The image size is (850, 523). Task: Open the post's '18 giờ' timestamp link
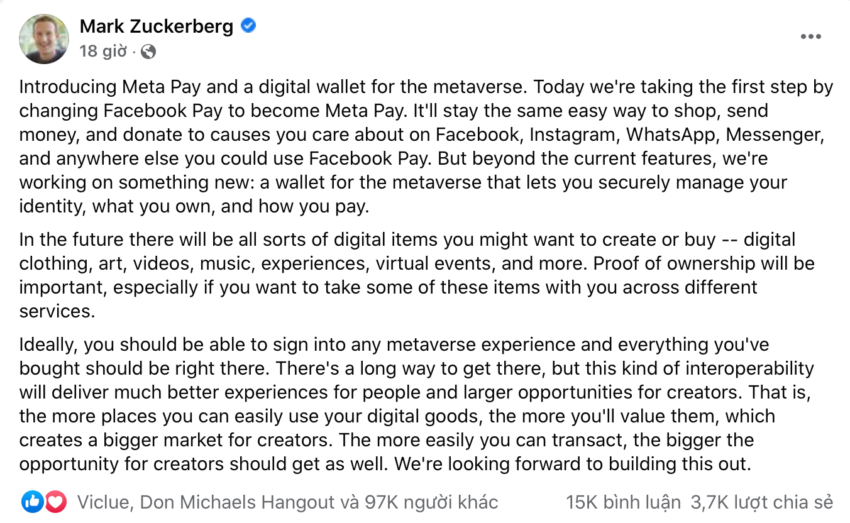click(103, 51)
